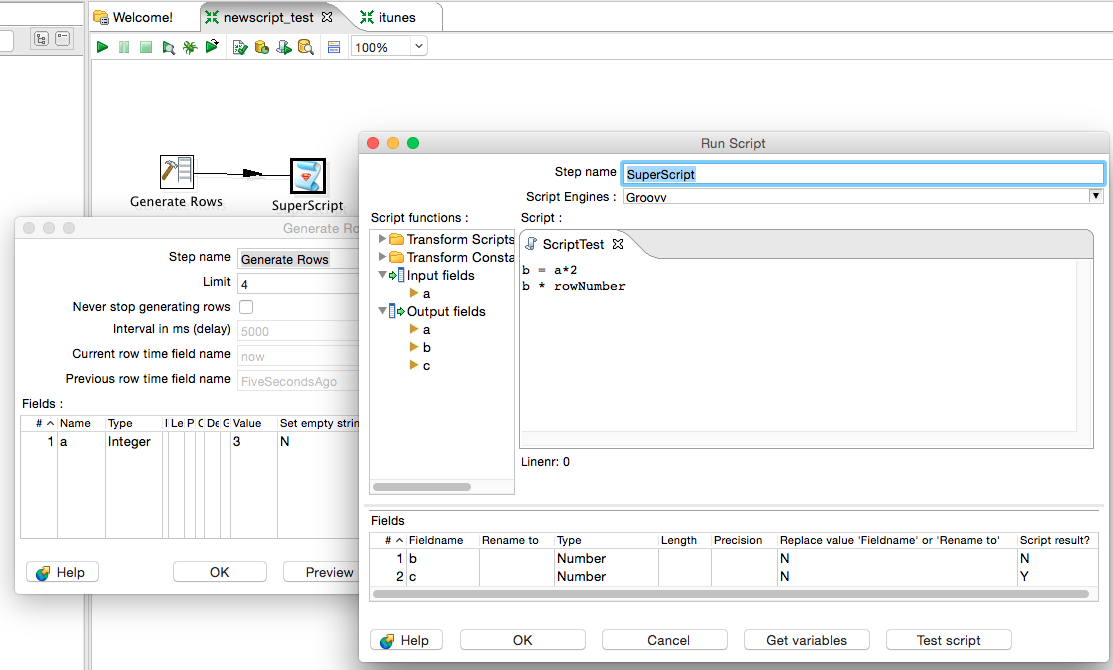Select the SuperScript step on the canvas
This screenshot has width=1113, height=670.
pyautogui.click(x=308, y=176)
